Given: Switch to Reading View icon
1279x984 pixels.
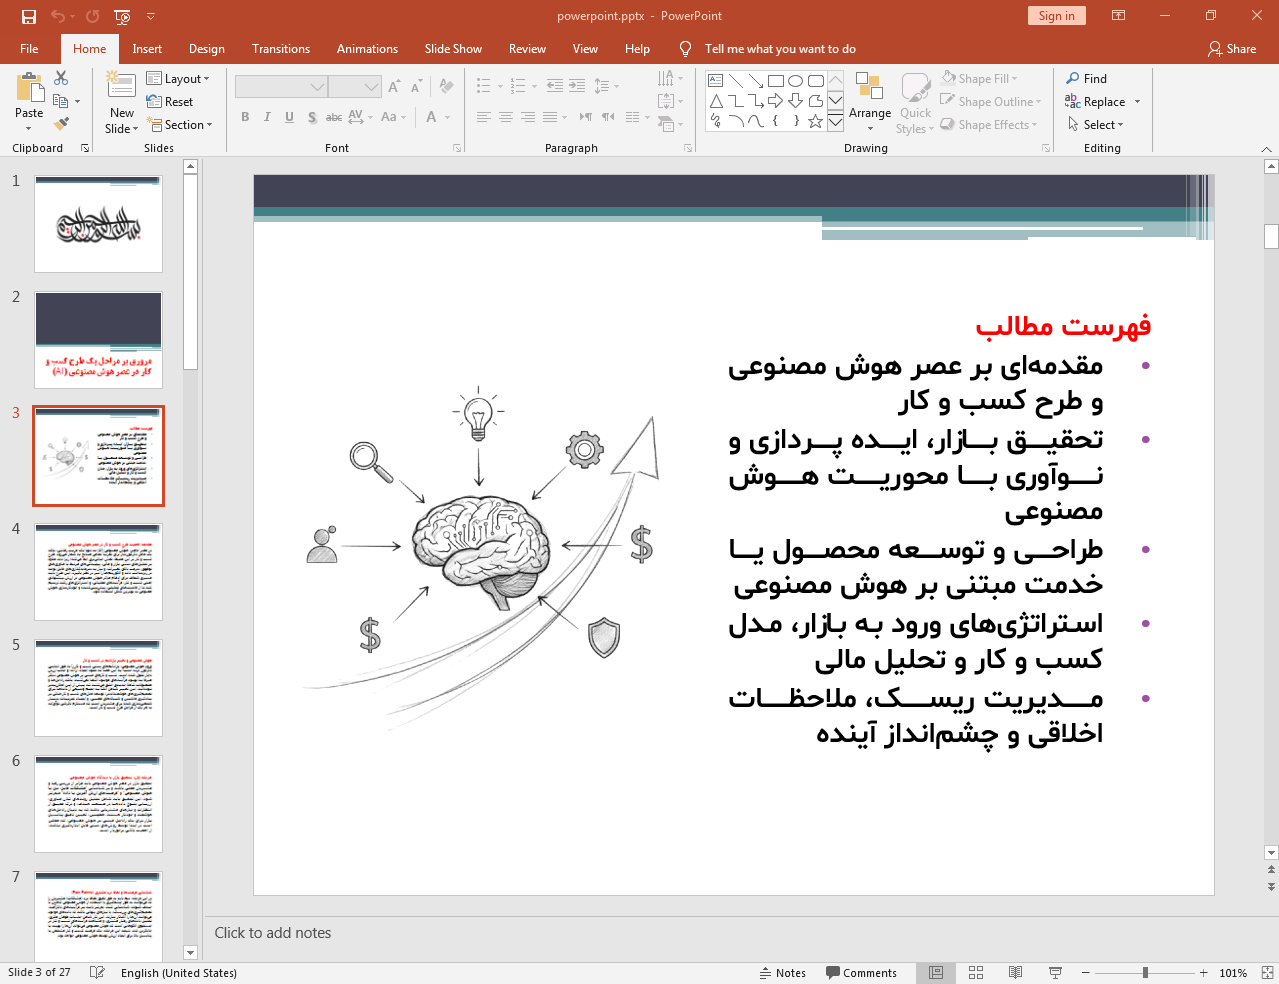Looking at the screenshot, I should 1015,973.
